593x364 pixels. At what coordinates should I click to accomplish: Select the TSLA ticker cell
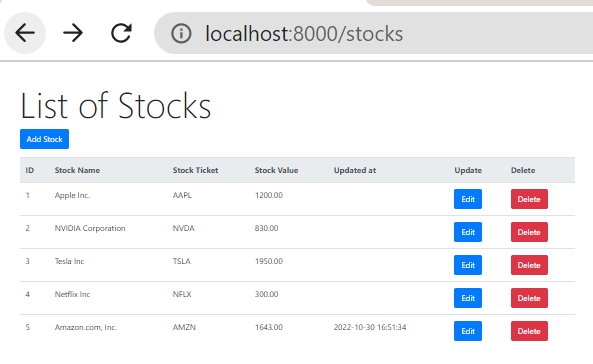(182, 261)
